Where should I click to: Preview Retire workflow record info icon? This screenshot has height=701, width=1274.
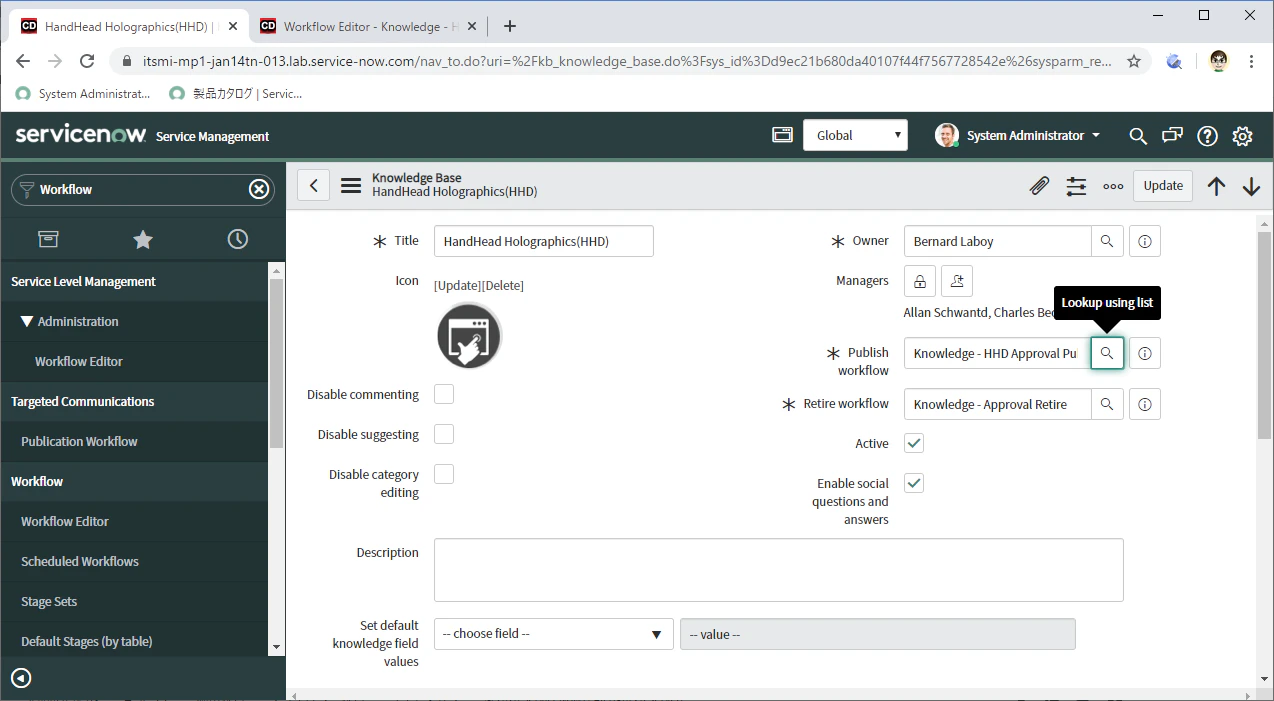[1145, 404]
